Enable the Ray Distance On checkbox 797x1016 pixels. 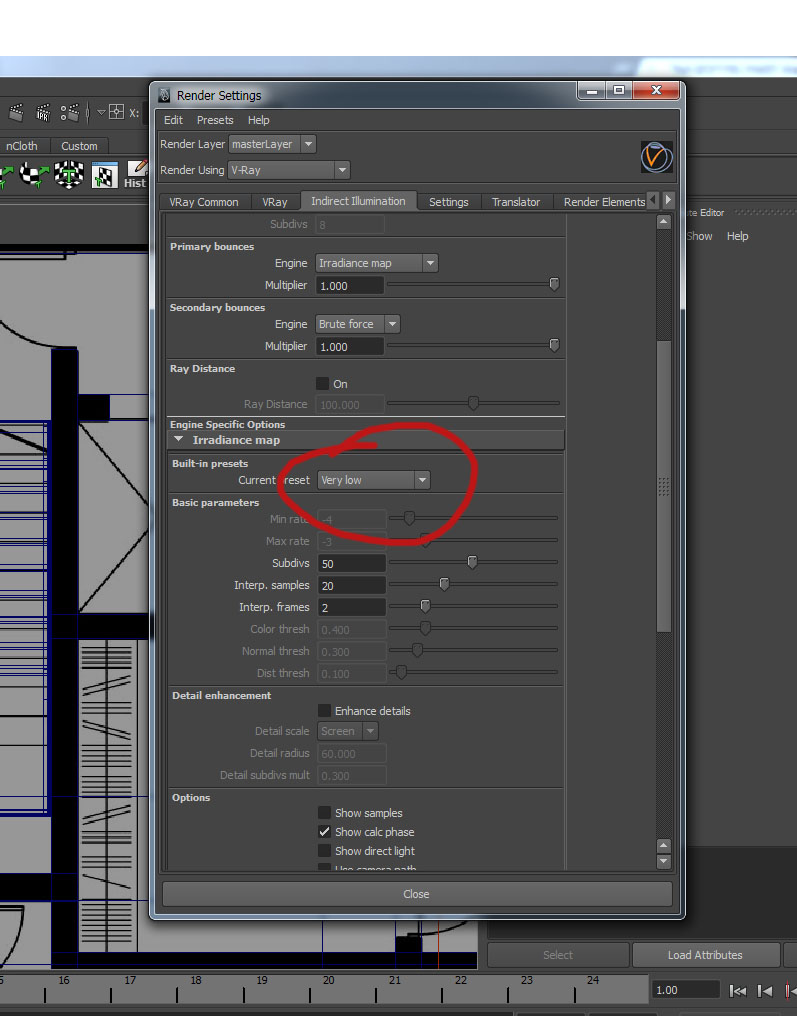tap(323, 384)
